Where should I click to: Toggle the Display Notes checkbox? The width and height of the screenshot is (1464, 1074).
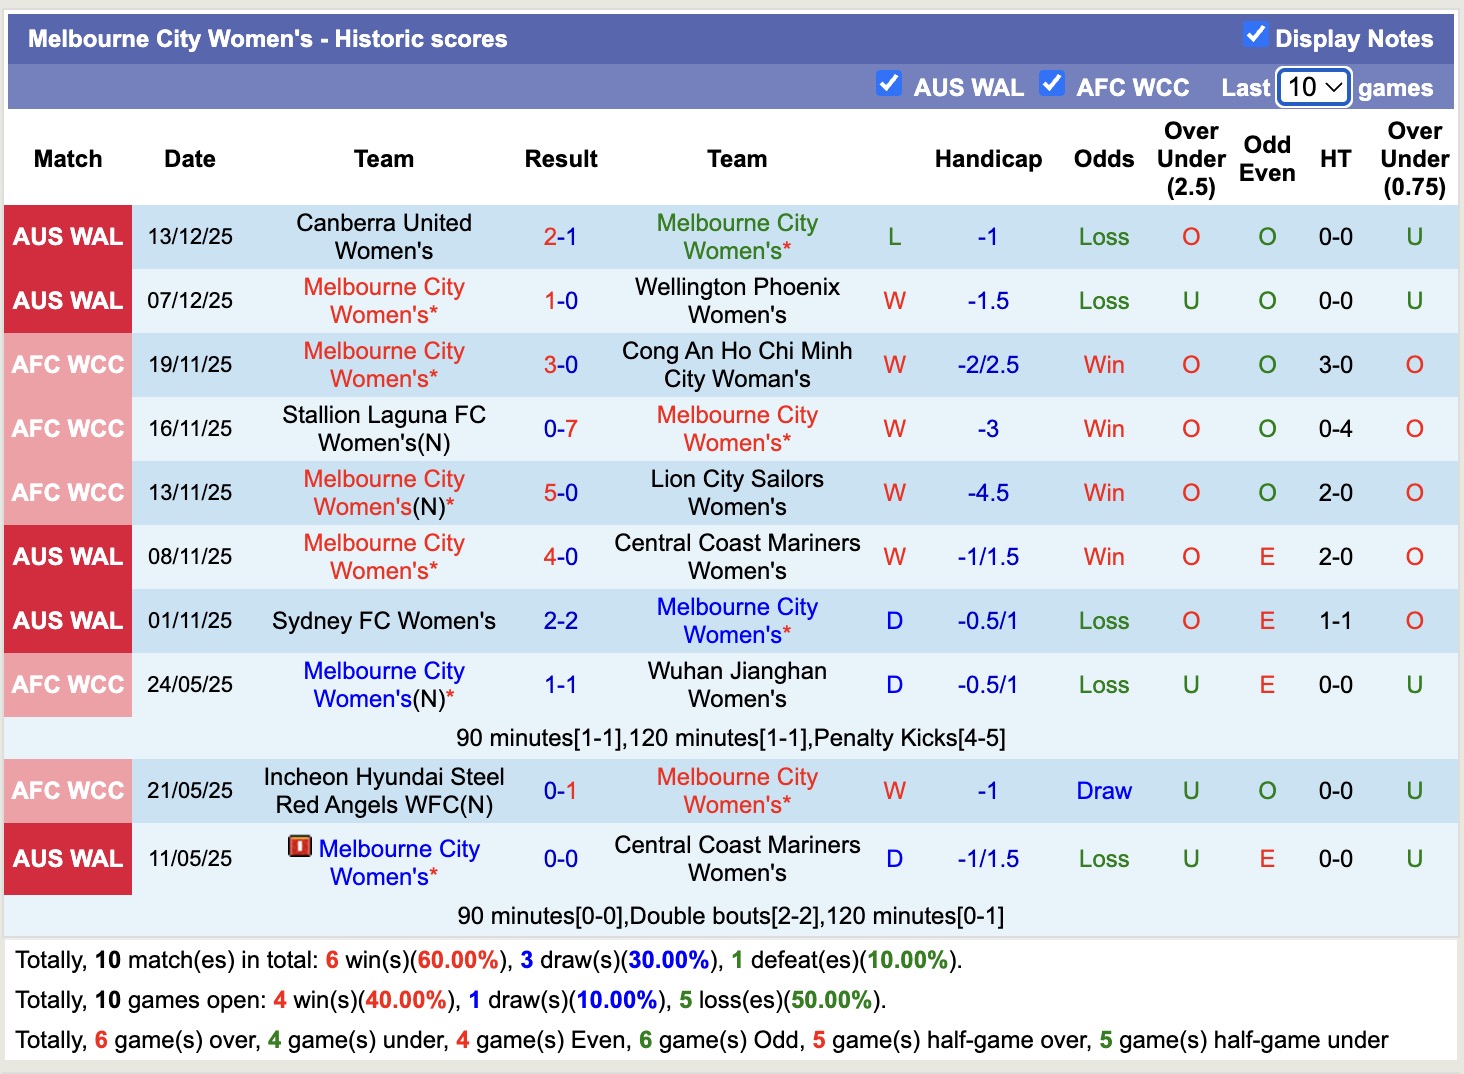click(1255, 35)
